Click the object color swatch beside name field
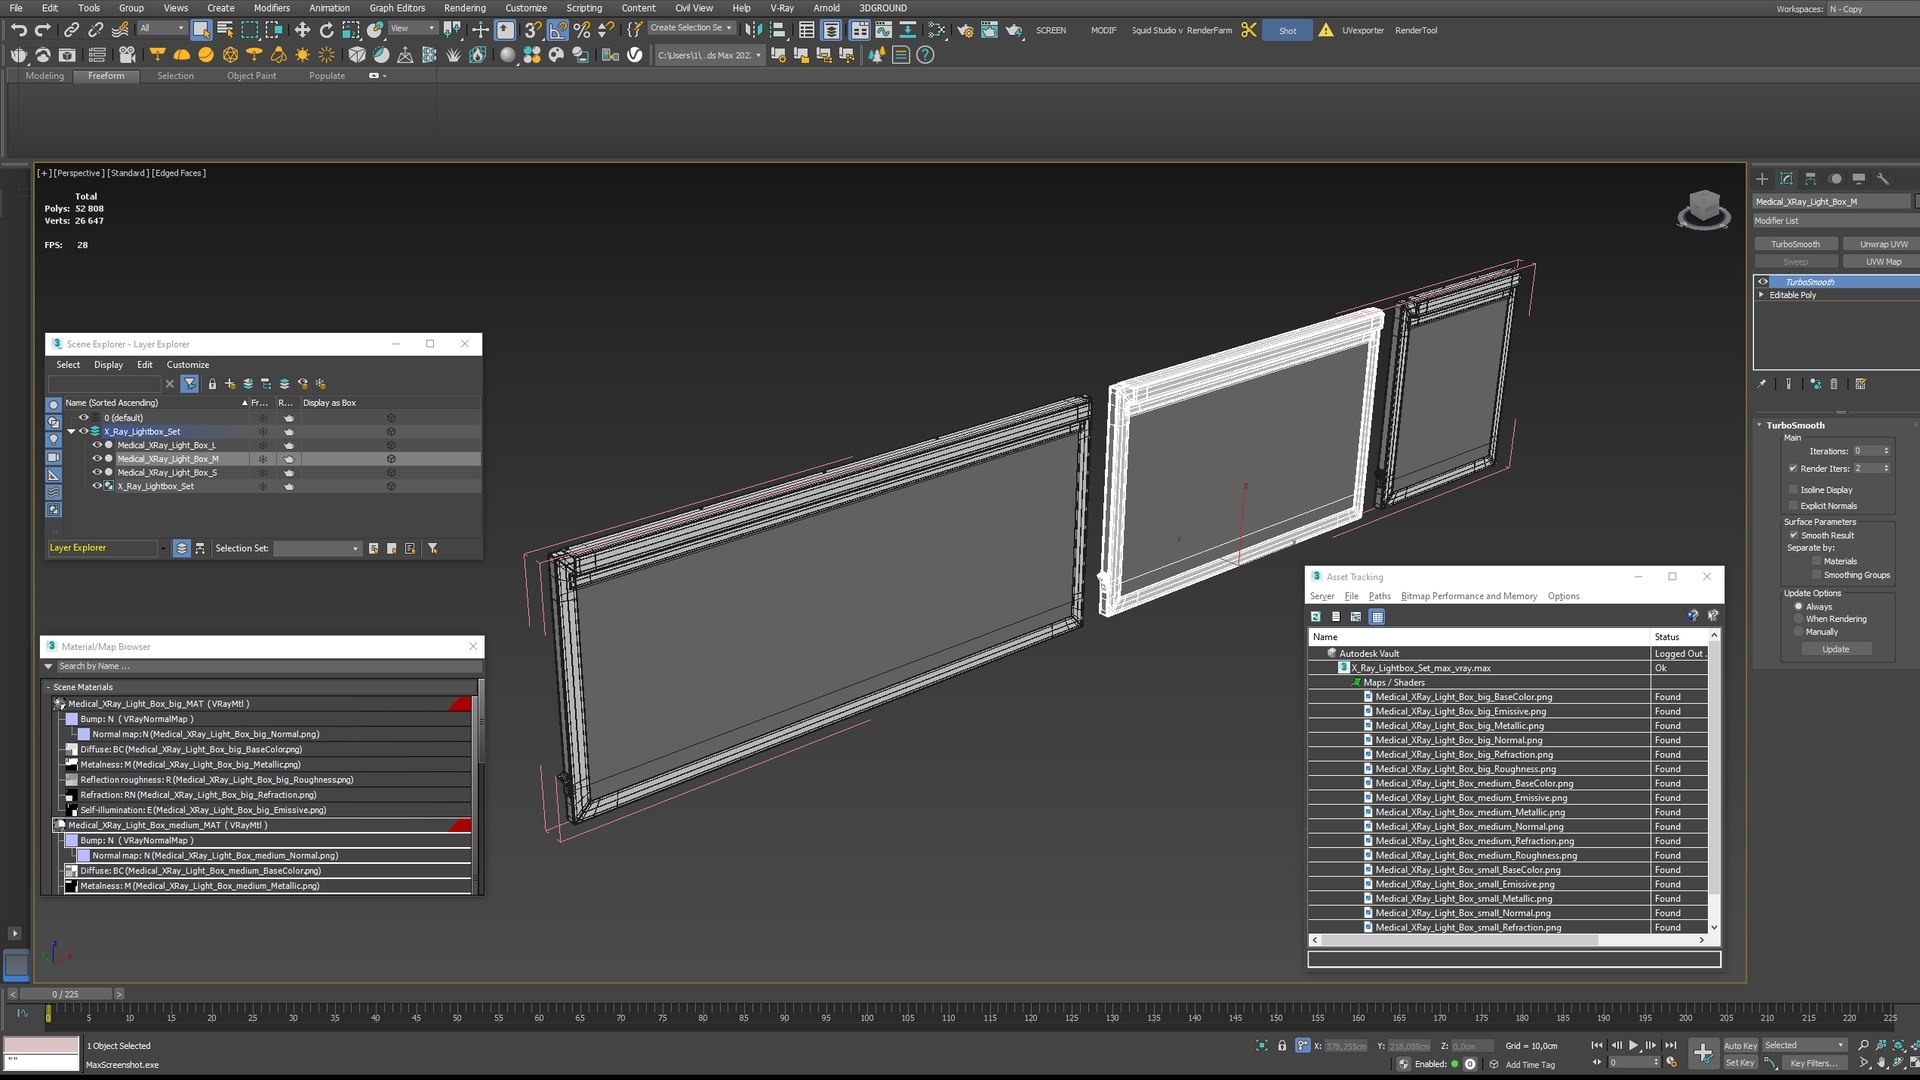 click(1916, 202)
